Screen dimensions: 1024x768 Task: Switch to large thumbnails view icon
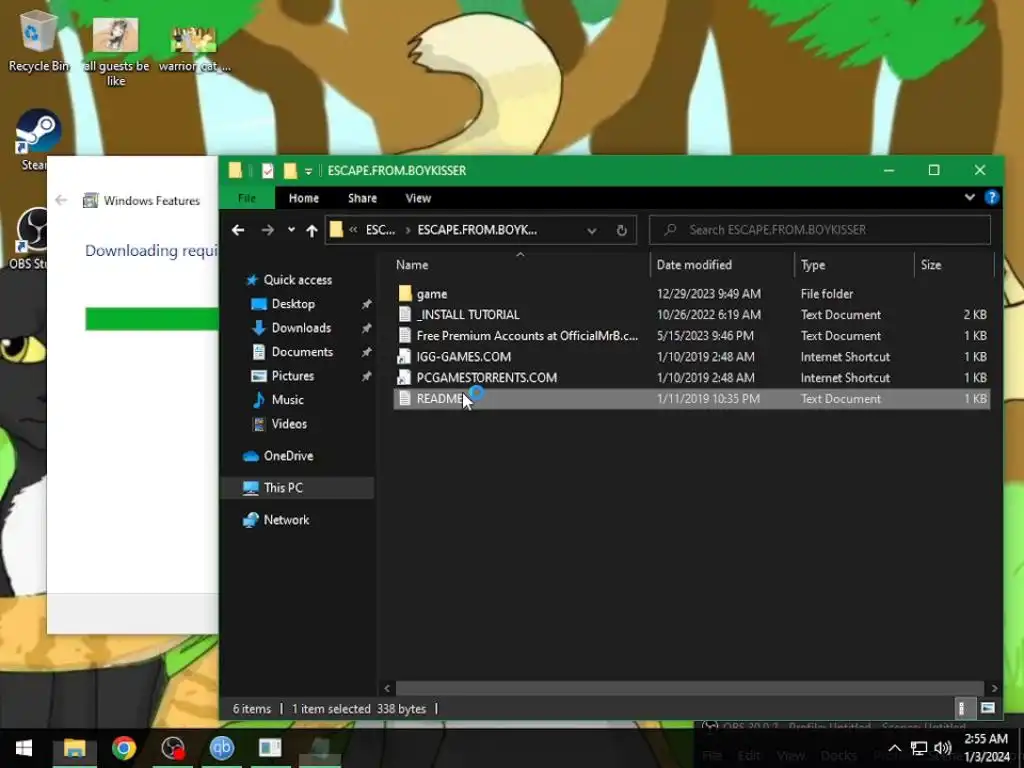coord(987,708)
